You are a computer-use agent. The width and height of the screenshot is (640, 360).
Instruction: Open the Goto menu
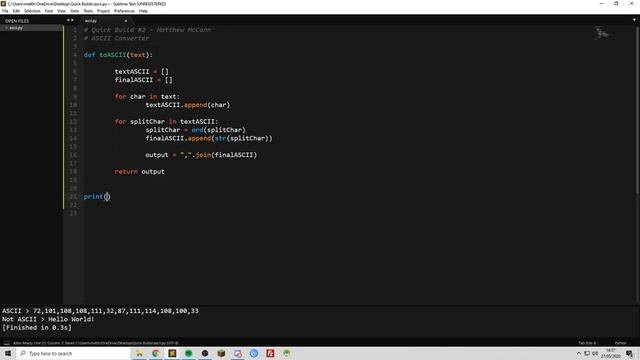[75, 11]
